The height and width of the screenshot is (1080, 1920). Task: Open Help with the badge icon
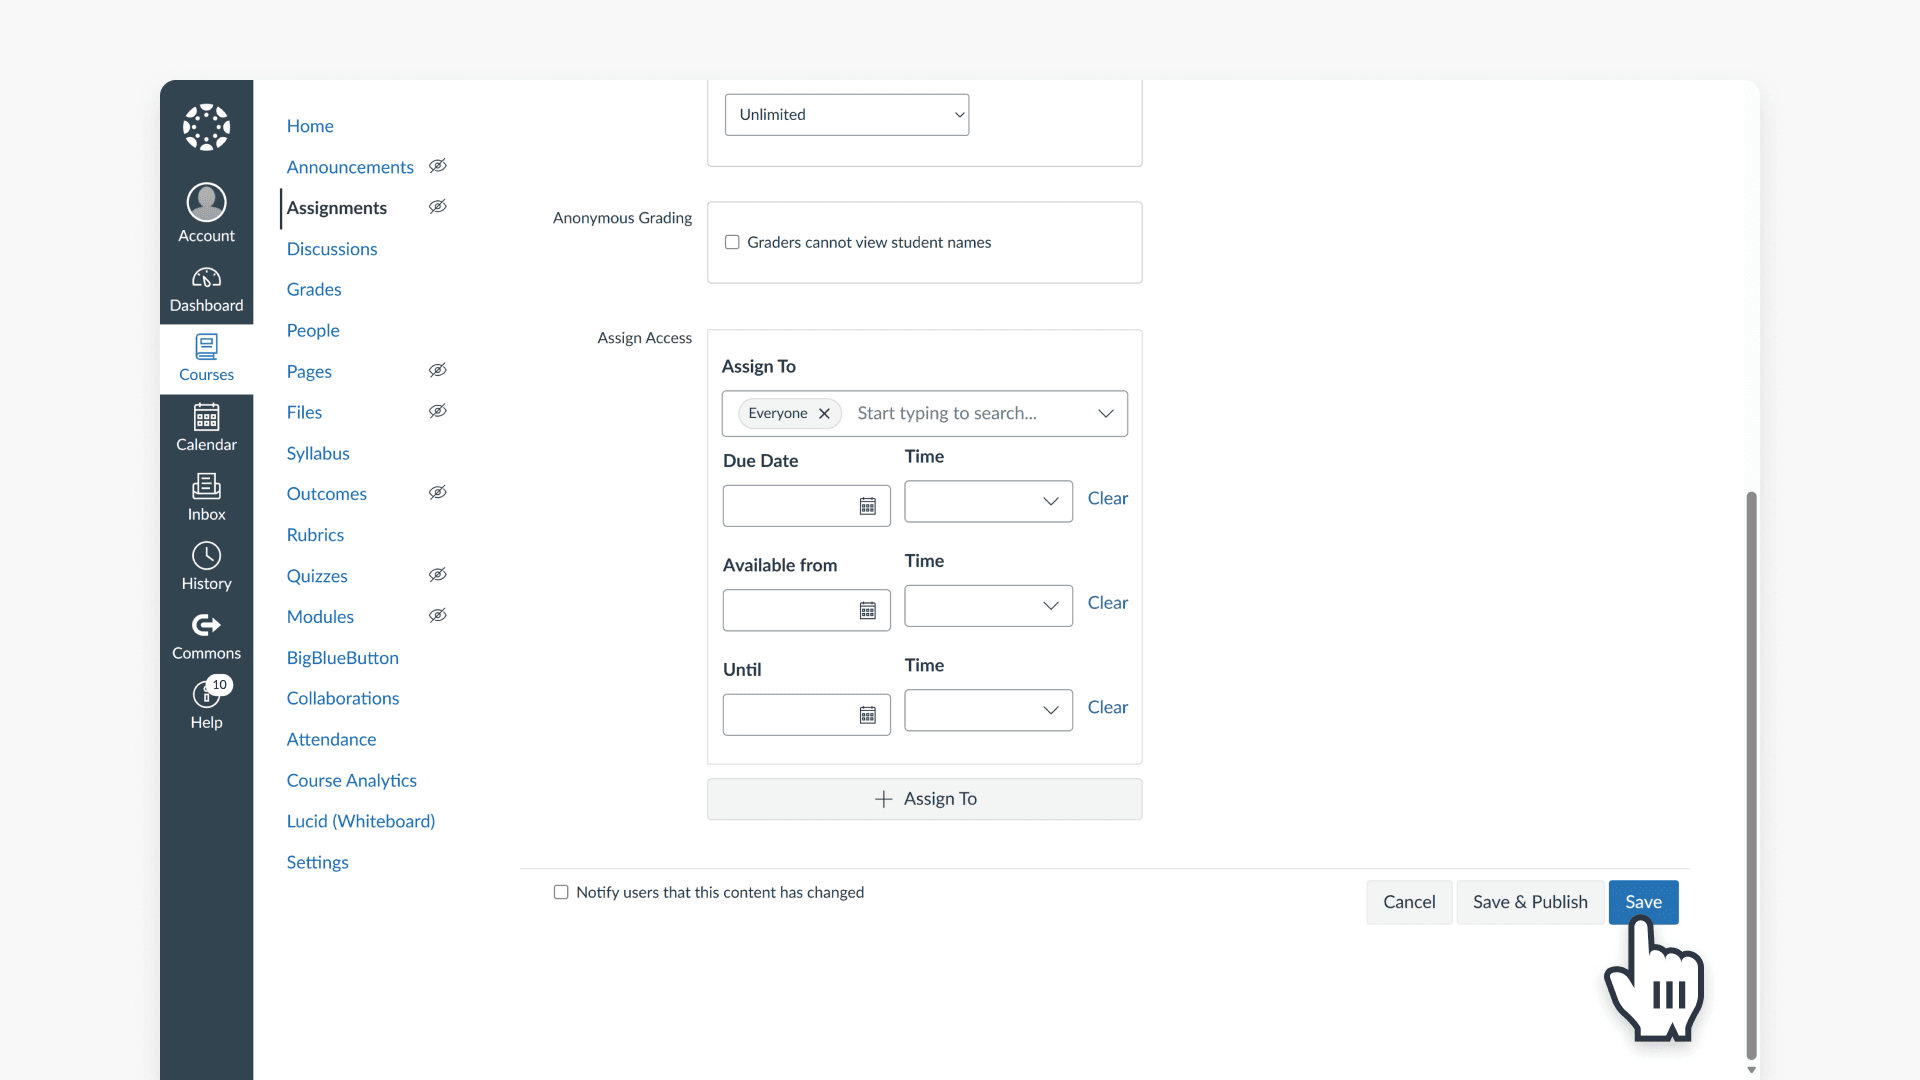[206, 704]
